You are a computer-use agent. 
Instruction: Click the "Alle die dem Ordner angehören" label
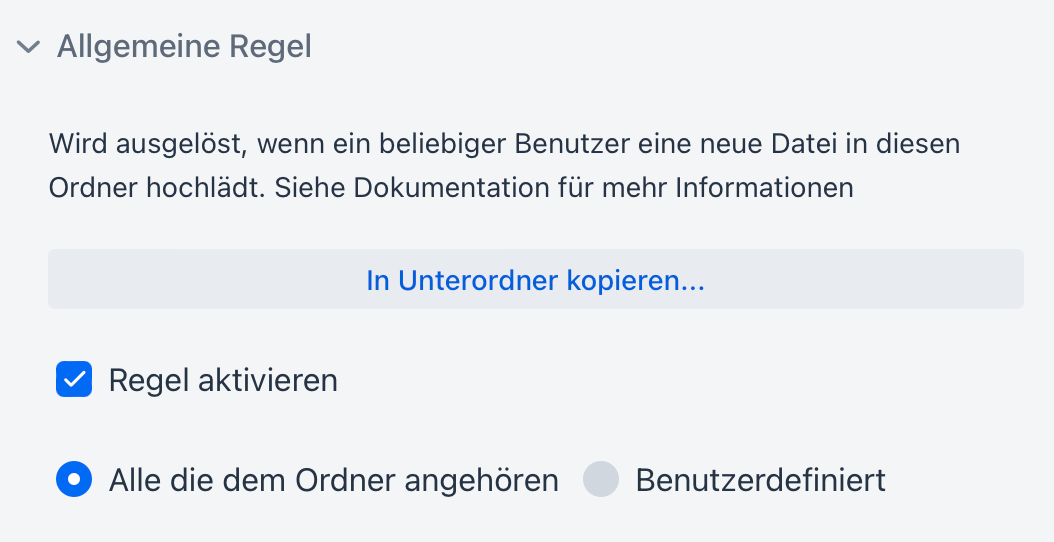pos(333,481)
